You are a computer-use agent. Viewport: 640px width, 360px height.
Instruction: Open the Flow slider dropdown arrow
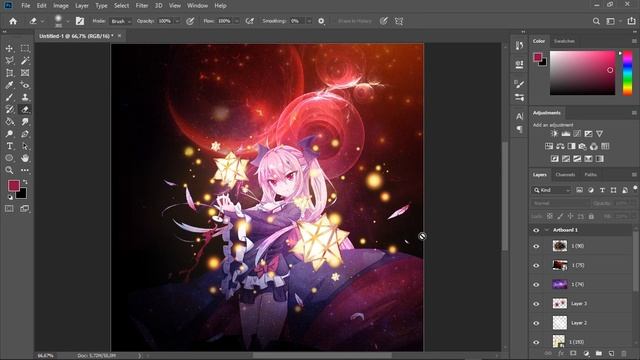236,21
